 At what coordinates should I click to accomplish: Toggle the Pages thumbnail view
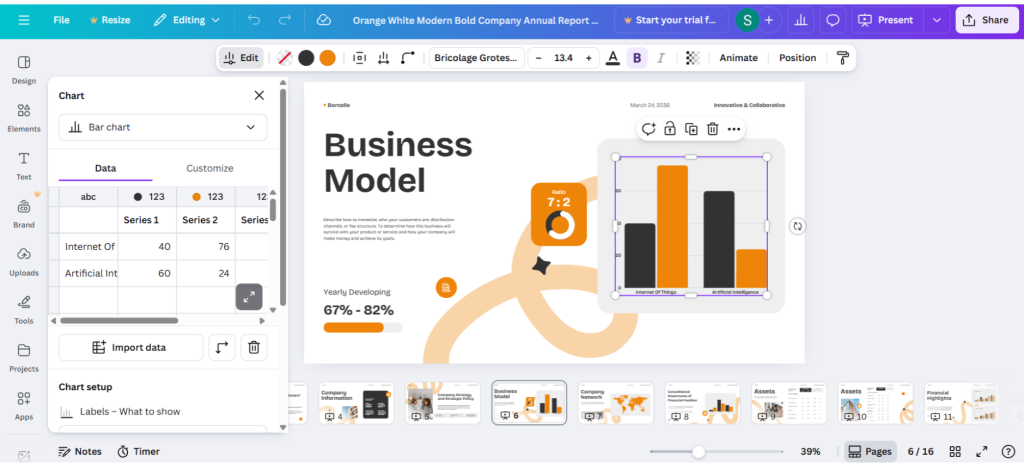tap(871, 451)
